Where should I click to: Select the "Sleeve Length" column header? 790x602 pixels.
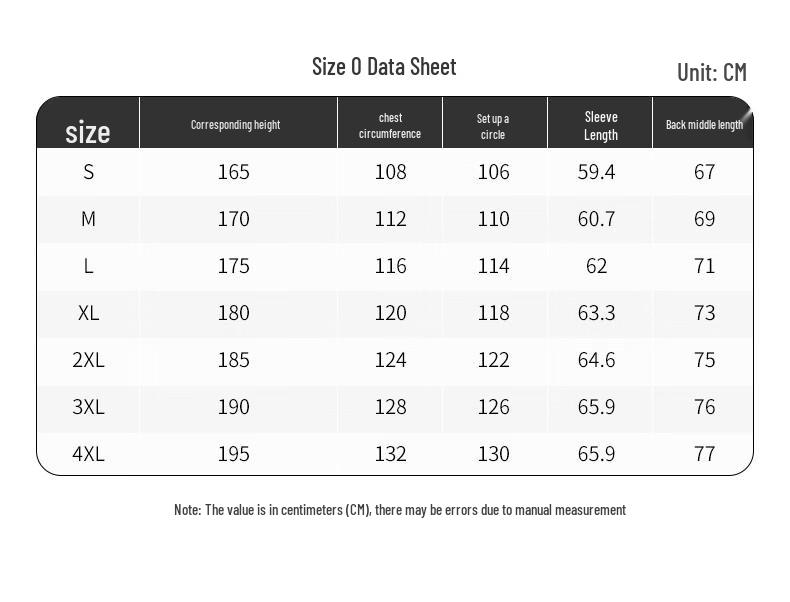(600, 126)
